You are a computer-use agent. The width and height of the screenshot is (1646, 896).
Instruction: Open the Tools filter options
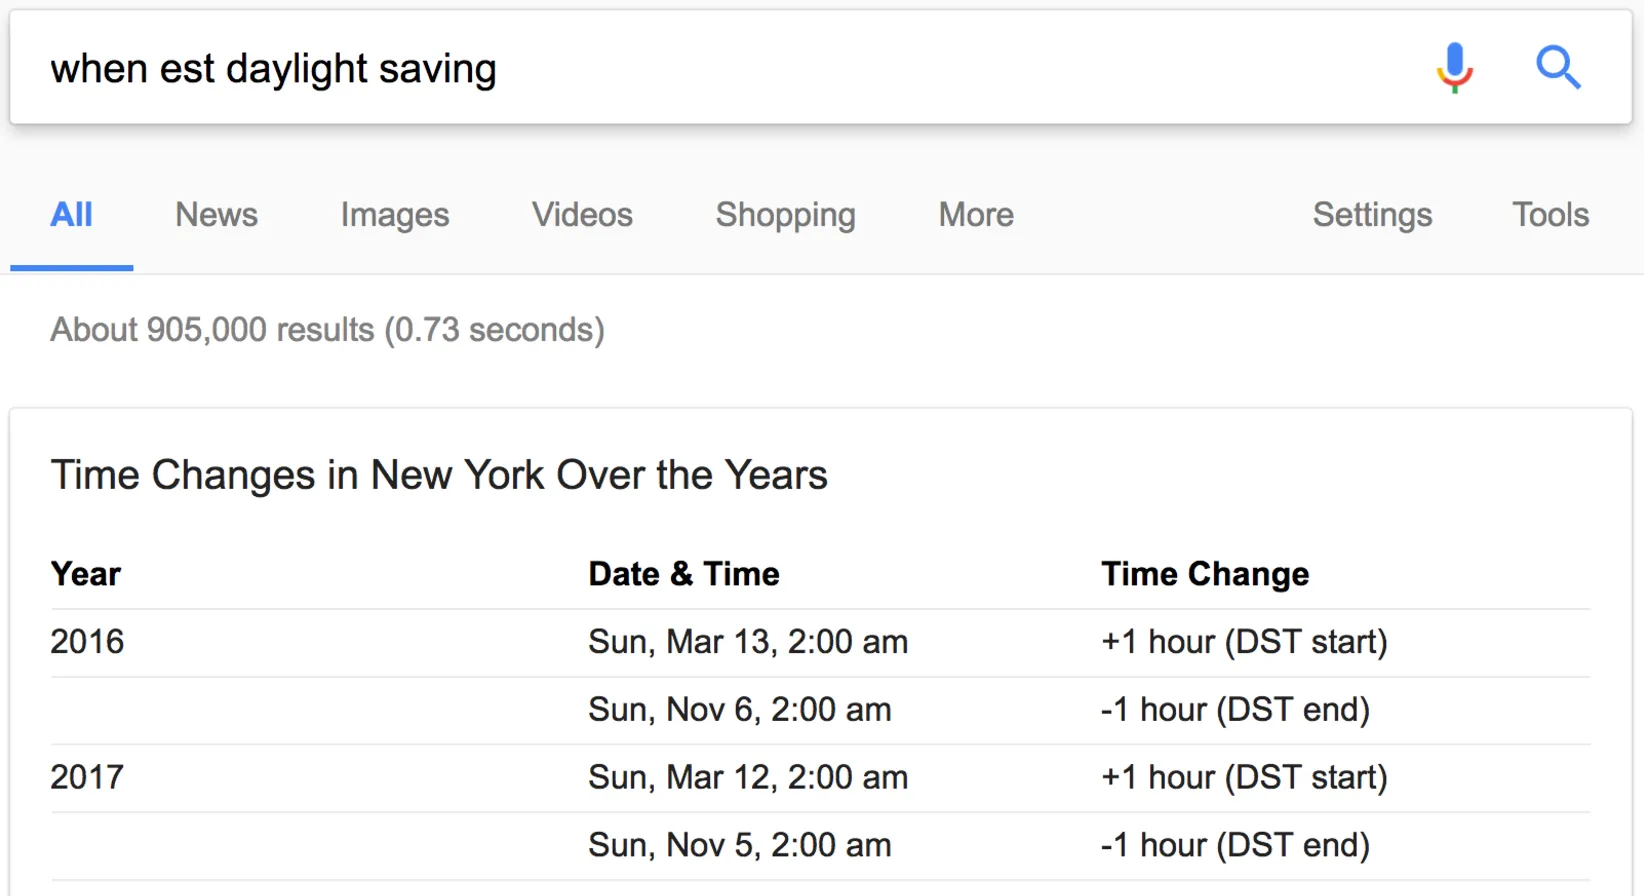[1550, 215]
